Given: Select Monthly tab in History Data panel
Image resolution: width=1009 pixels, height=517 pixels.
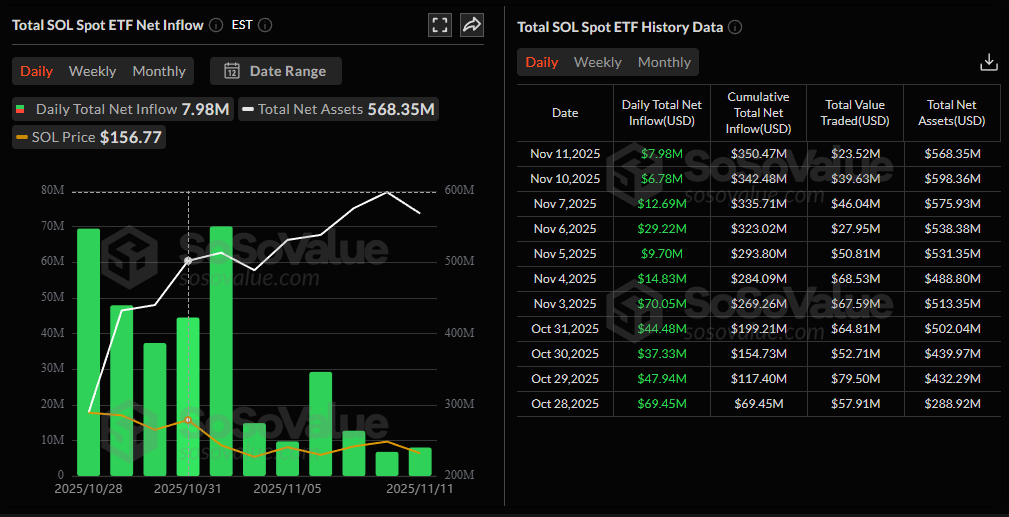Looking at the screenshot, I should [x=664, y=62].
